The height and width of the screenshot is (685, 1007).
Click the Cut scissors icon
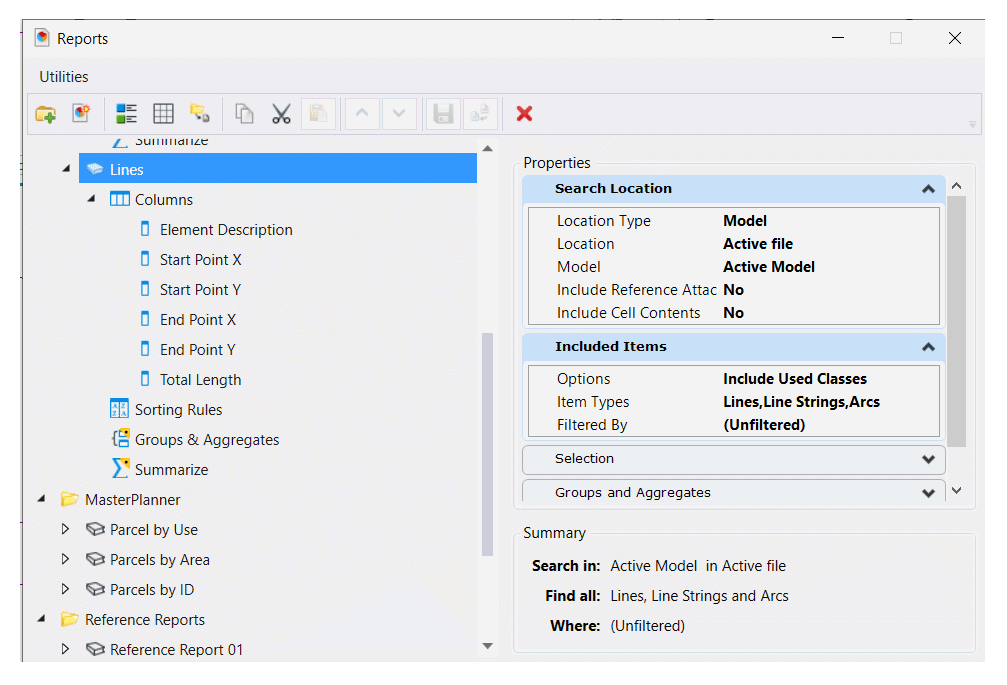pos(281,114)
